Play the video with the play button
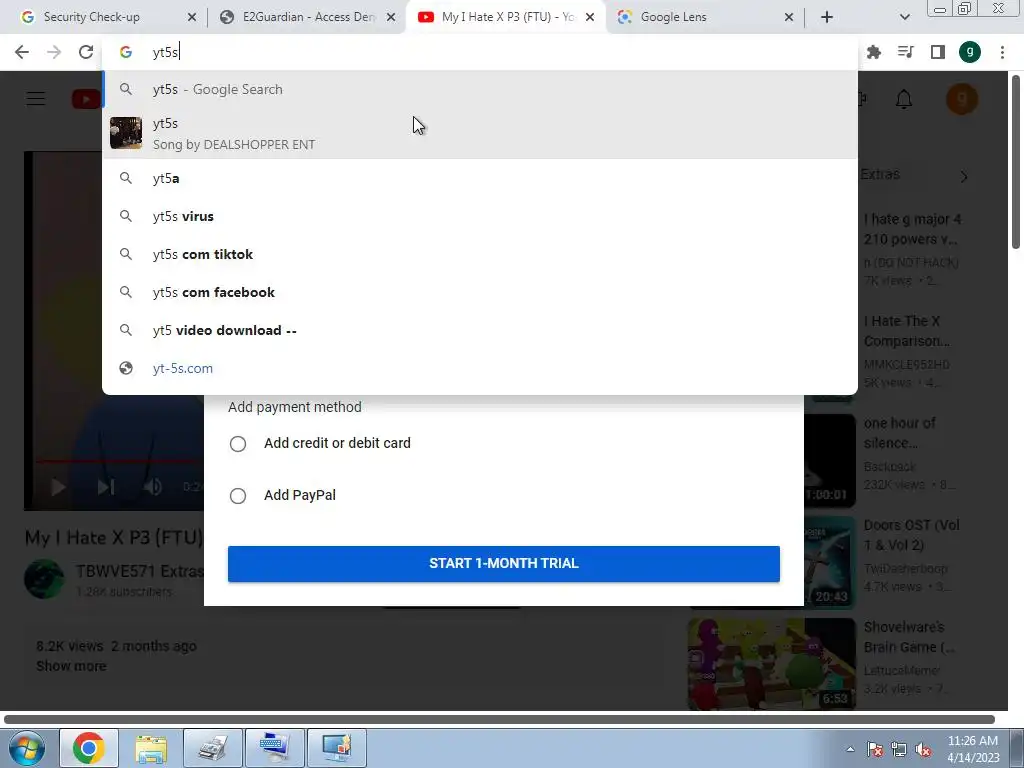1024x768 pixels. pos(58,487)
